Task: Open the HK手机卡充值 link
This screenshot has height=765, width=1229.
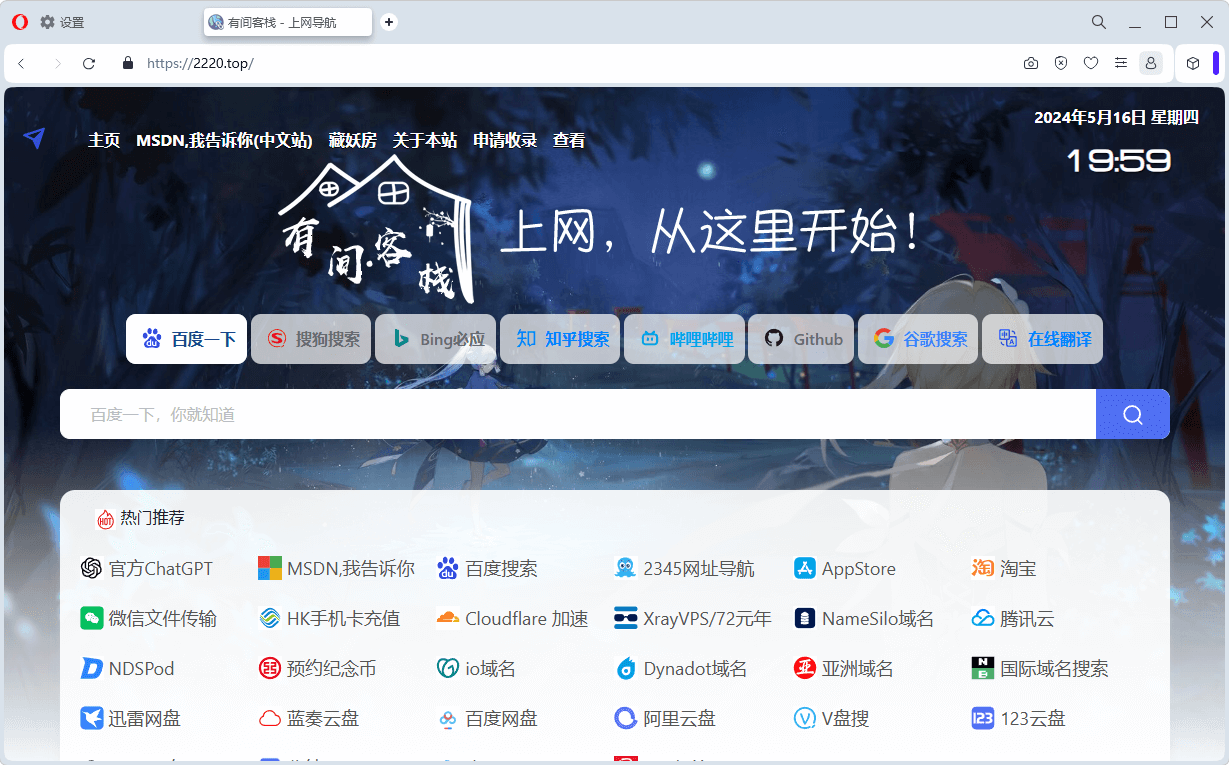Action: pyautogui.click(x=329, y=619)
